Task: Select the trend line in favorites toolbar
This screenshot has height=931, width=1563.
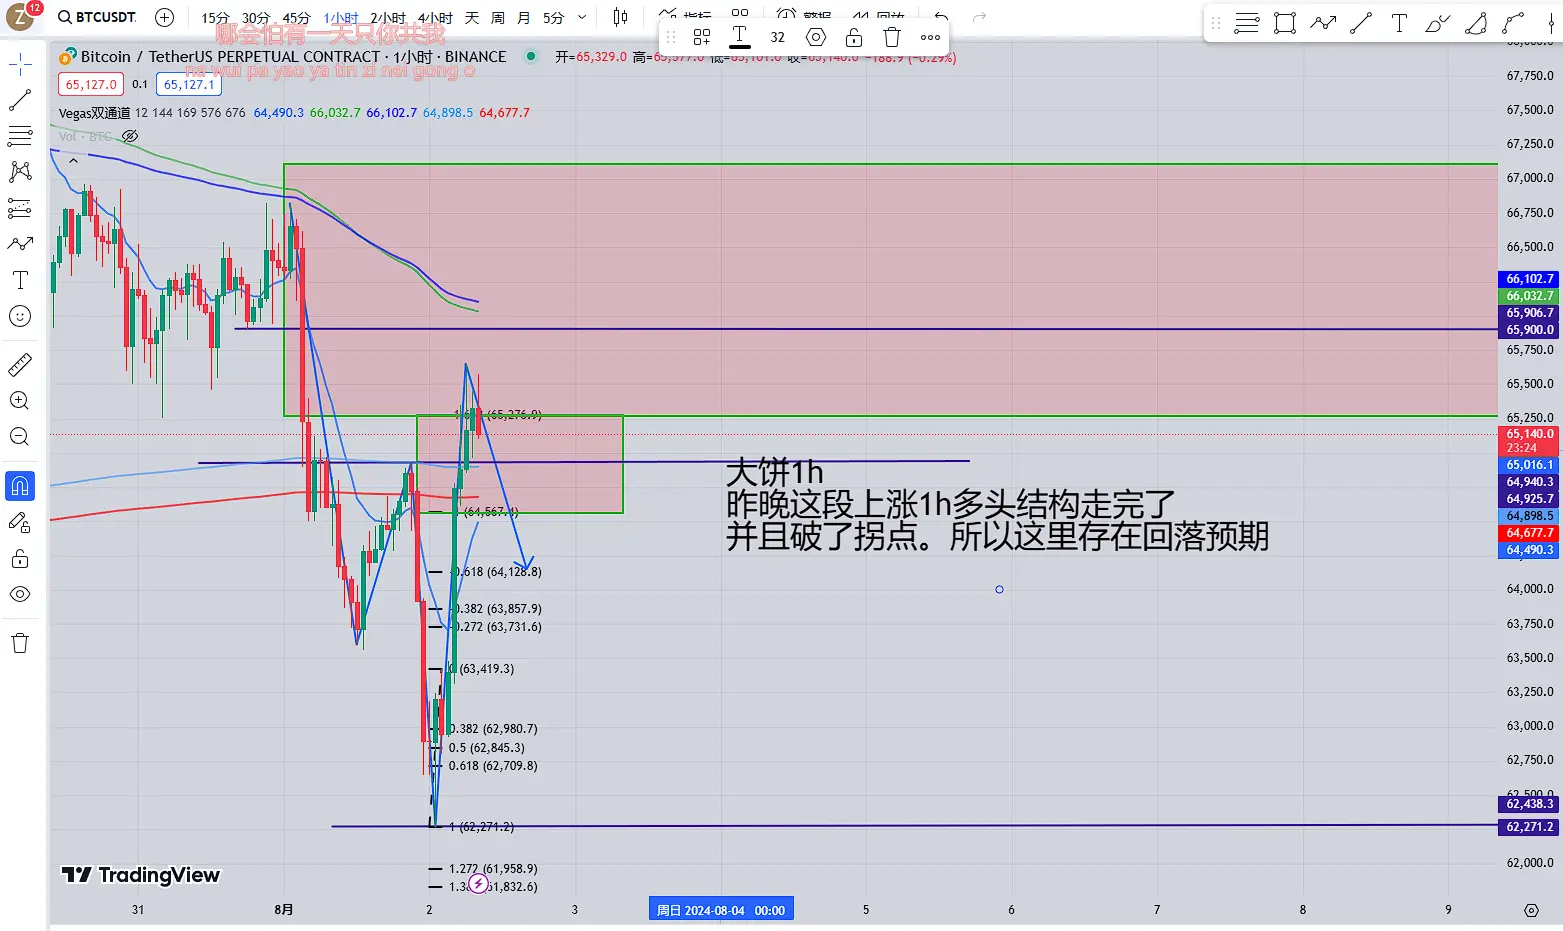Action: pyautogui.click(x=1361, y=23)
